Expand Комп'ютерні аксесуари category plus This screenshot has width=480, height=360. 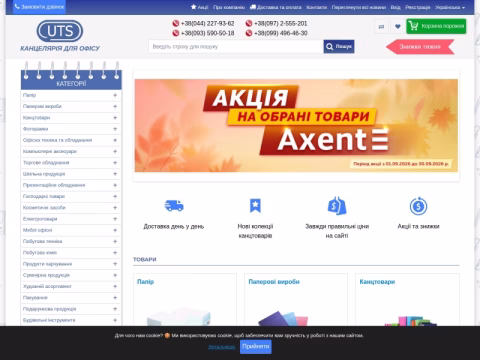pyautogui.click(x=115, y=151)
